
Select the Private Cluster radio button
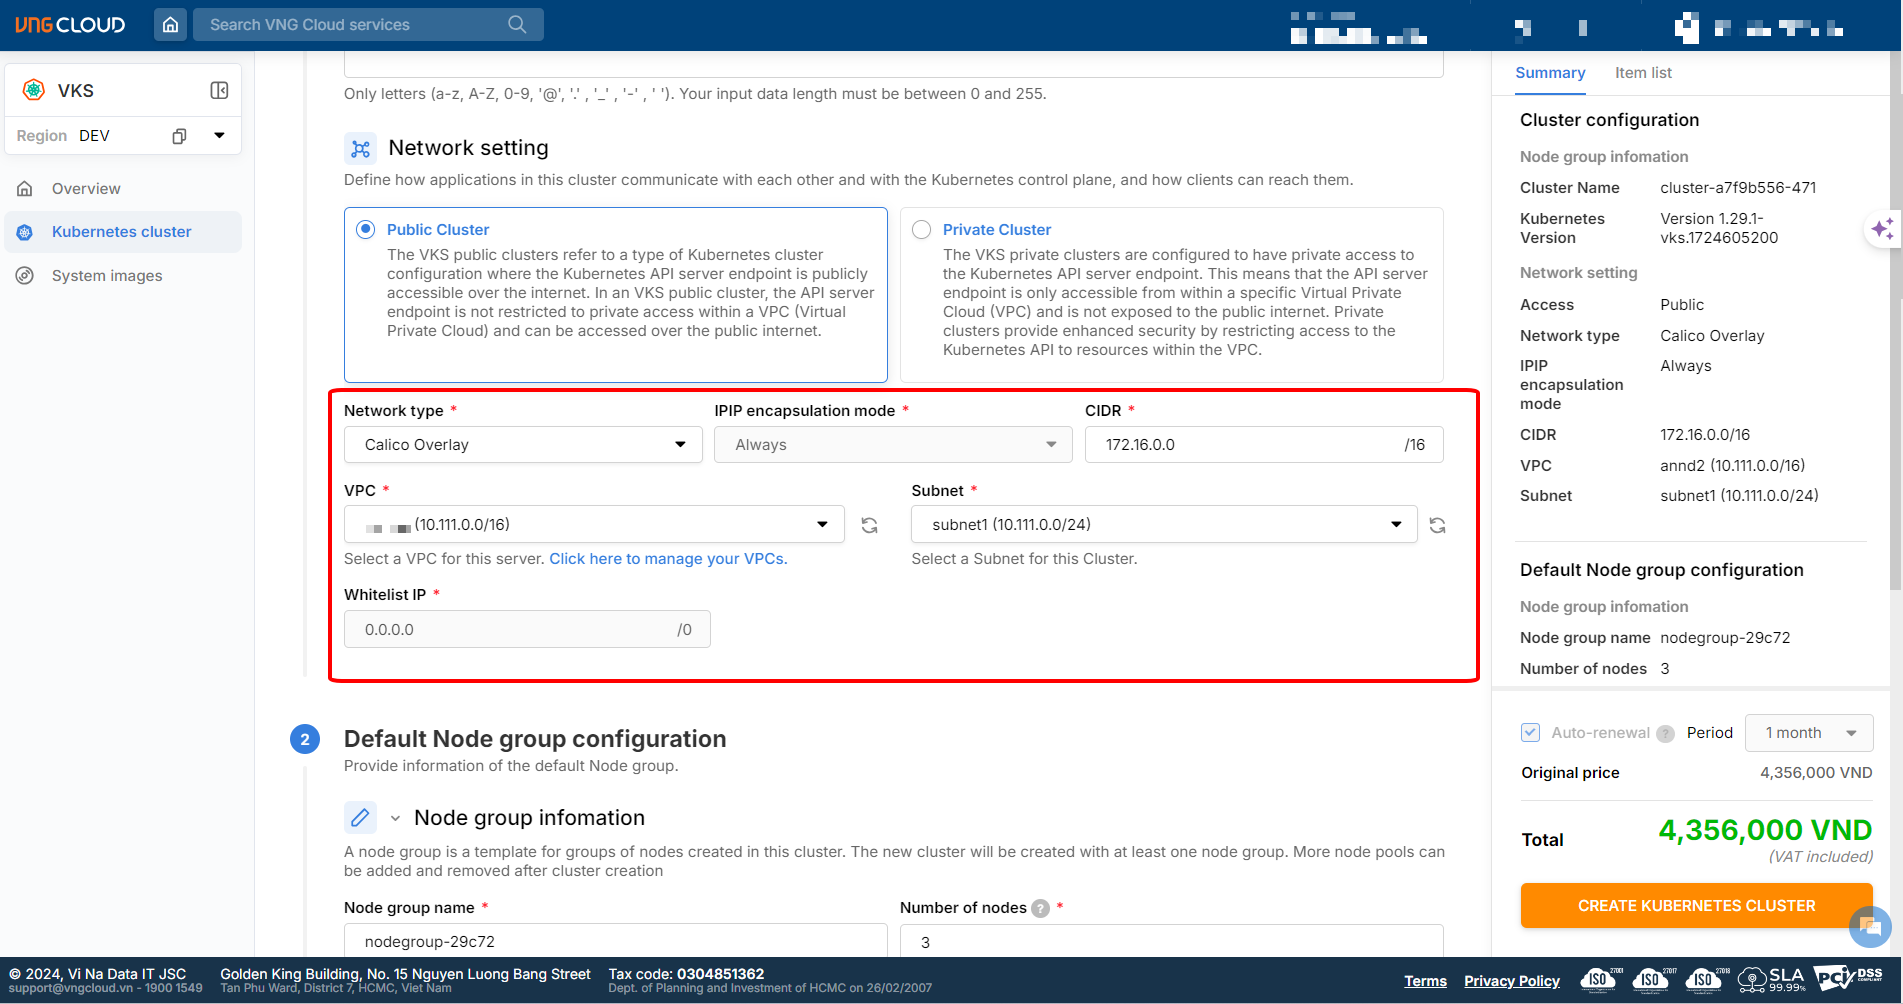pos(922,230)
